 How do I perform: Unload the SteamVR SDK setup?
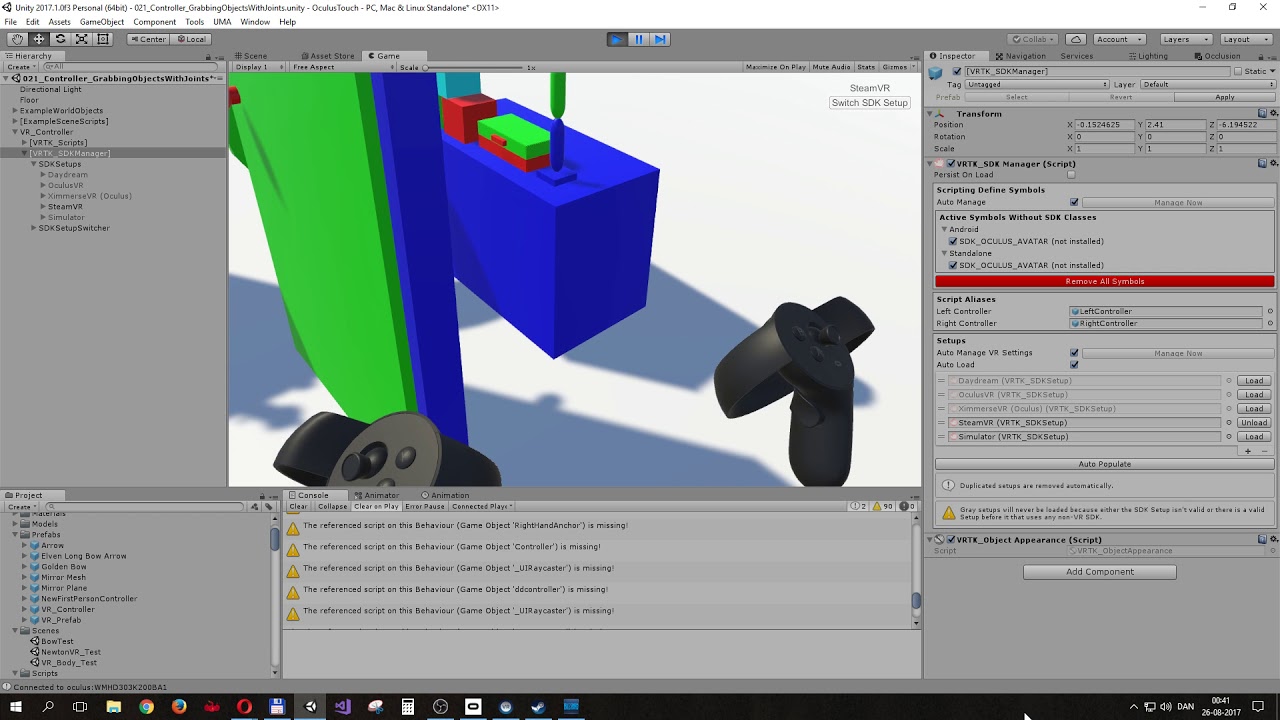pyautogui.click(x=1254, y=422)
